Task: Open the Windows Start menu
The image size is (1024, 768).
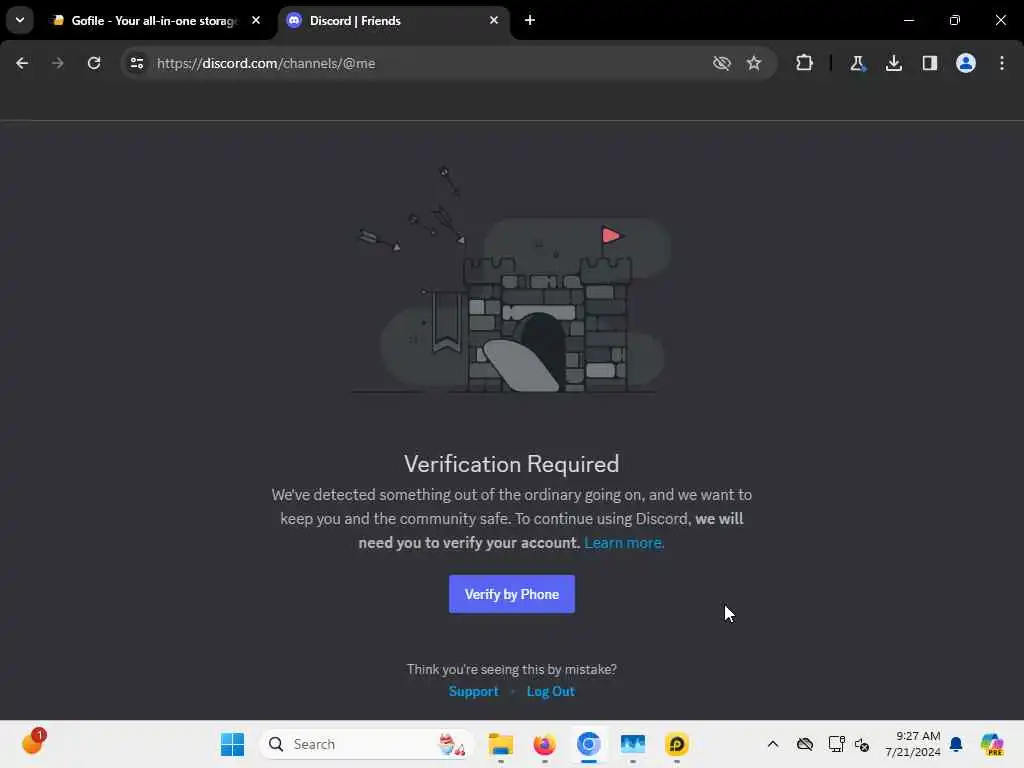Action: 232,744
